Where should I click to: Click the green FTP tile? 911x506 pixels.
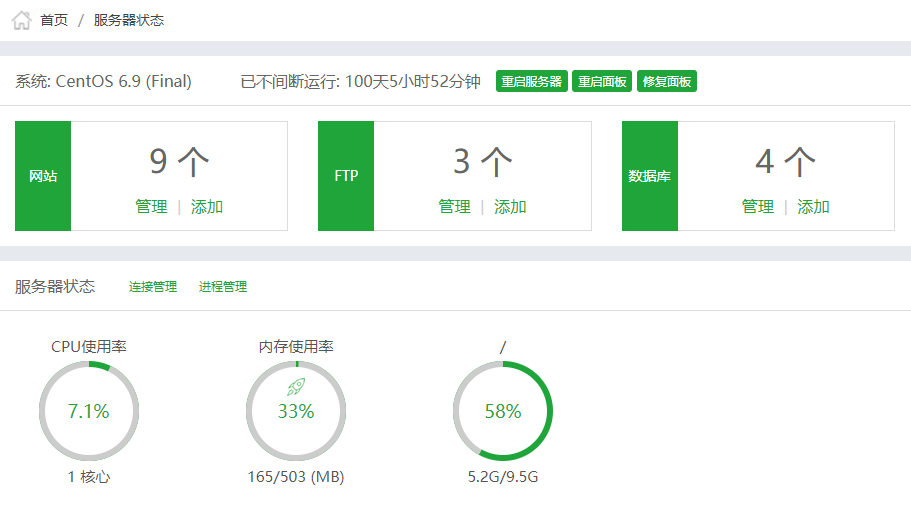tap(346, 176)
